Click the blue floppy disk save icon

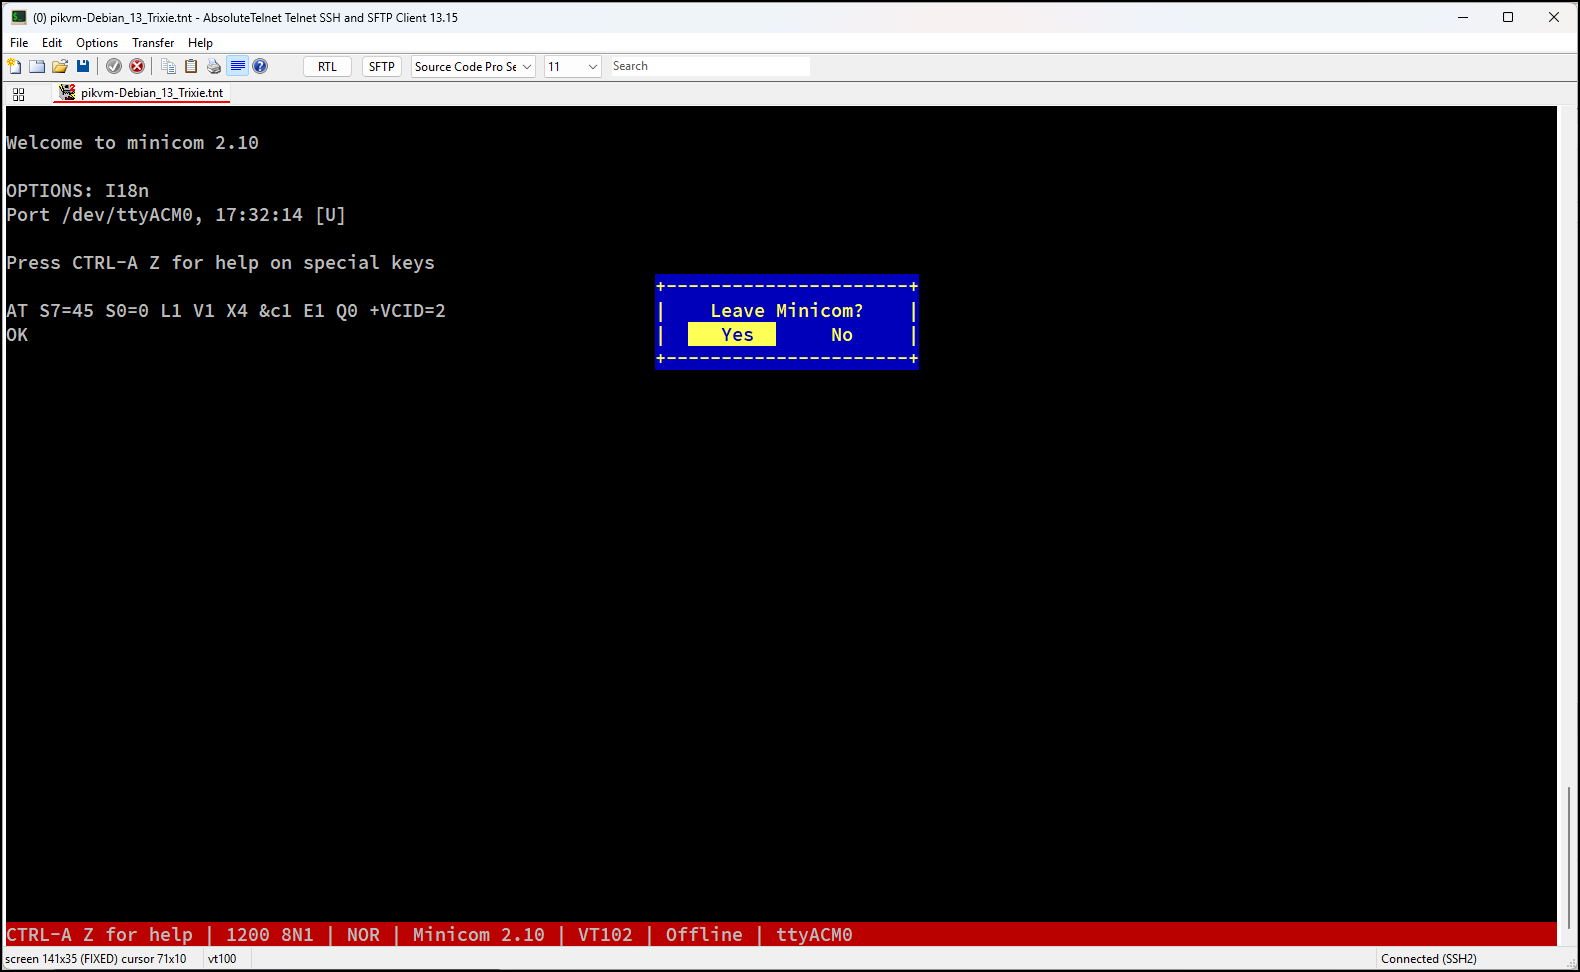[83, 66]
